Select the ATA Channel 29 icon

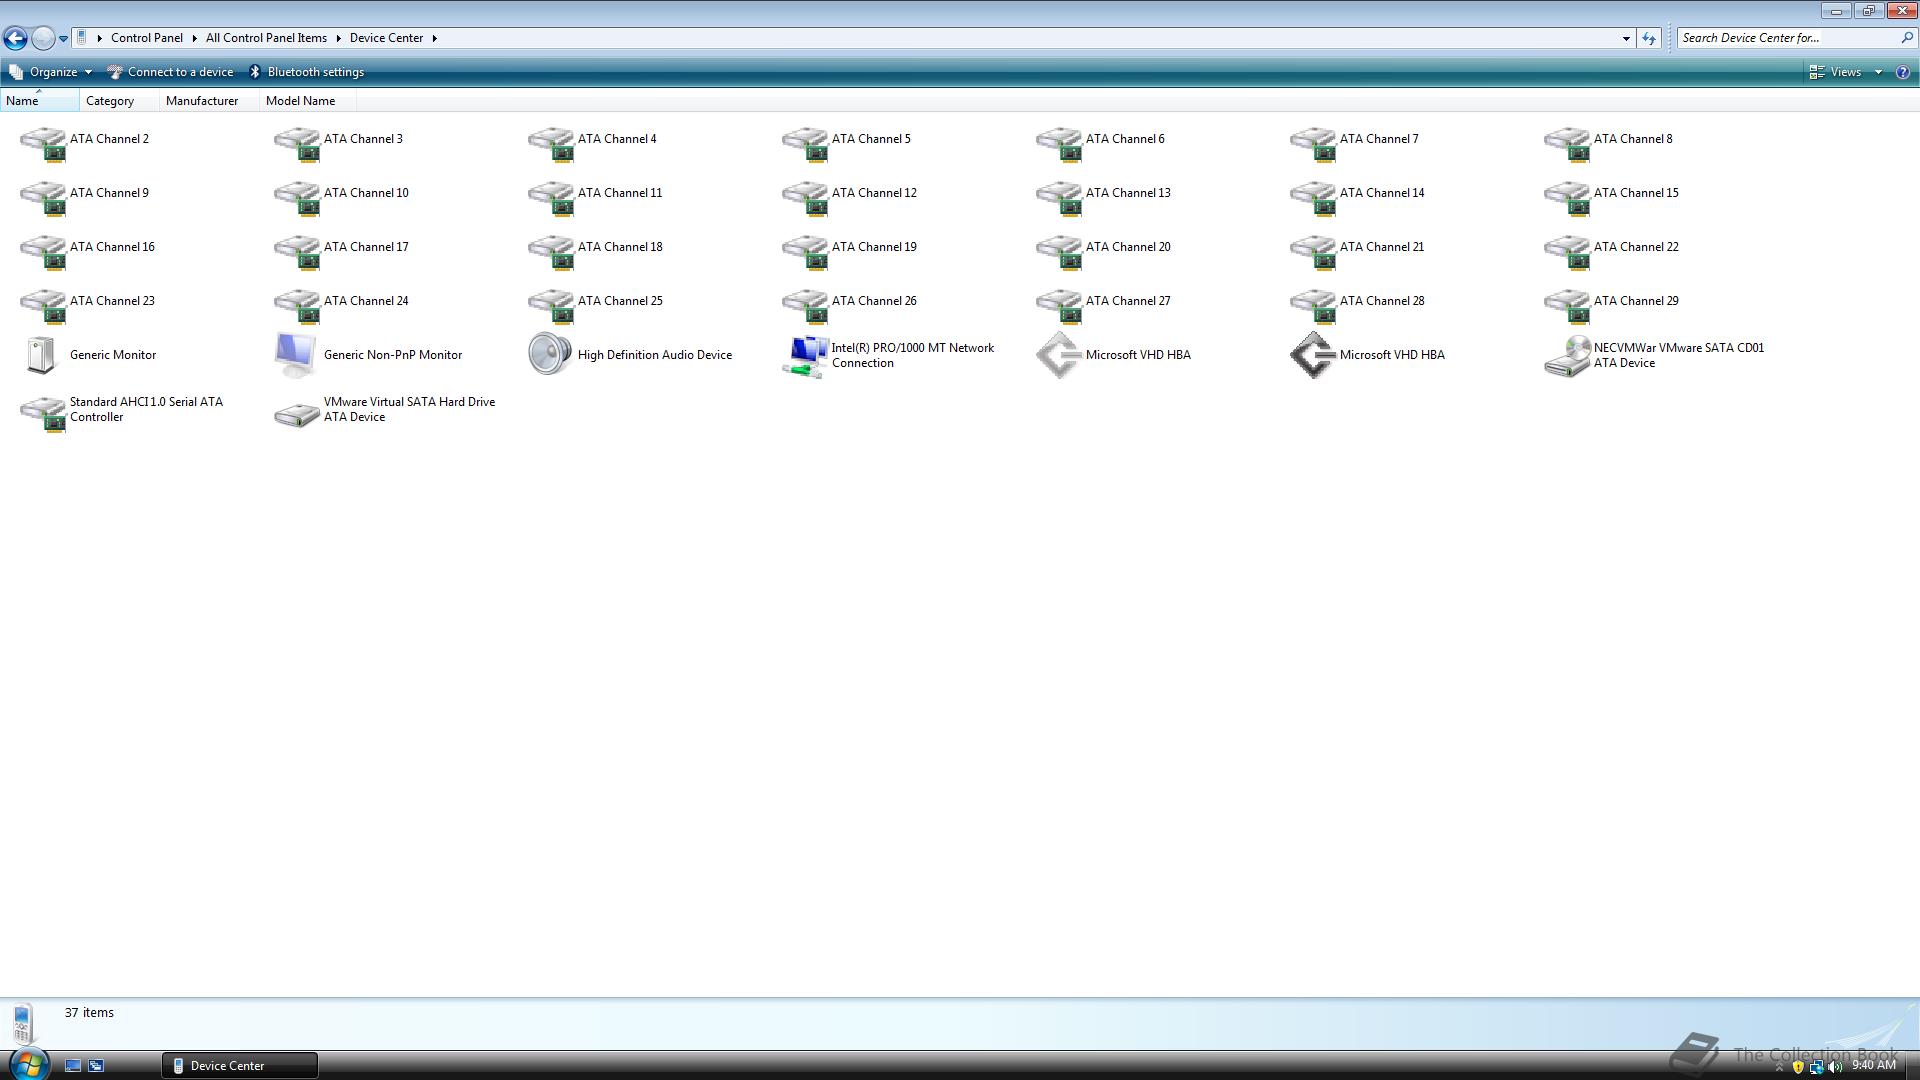pos(1567,305)
